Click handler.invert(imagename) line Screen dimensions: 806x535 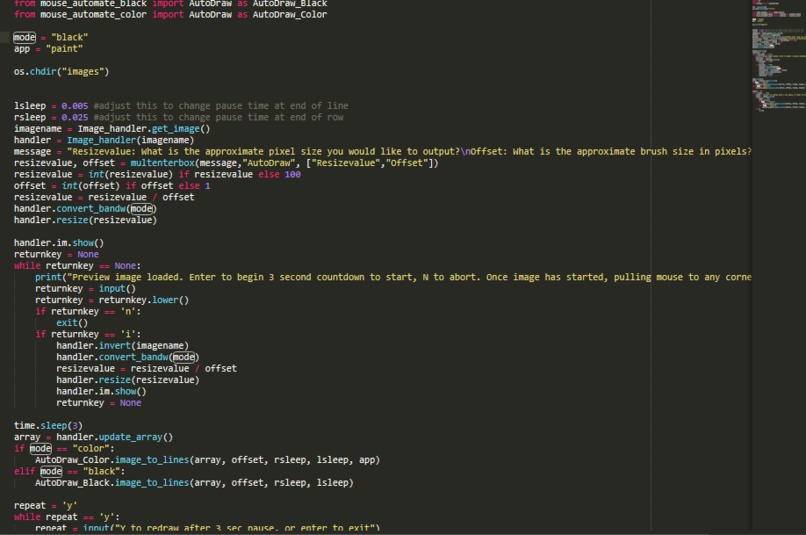click(122, 346)
